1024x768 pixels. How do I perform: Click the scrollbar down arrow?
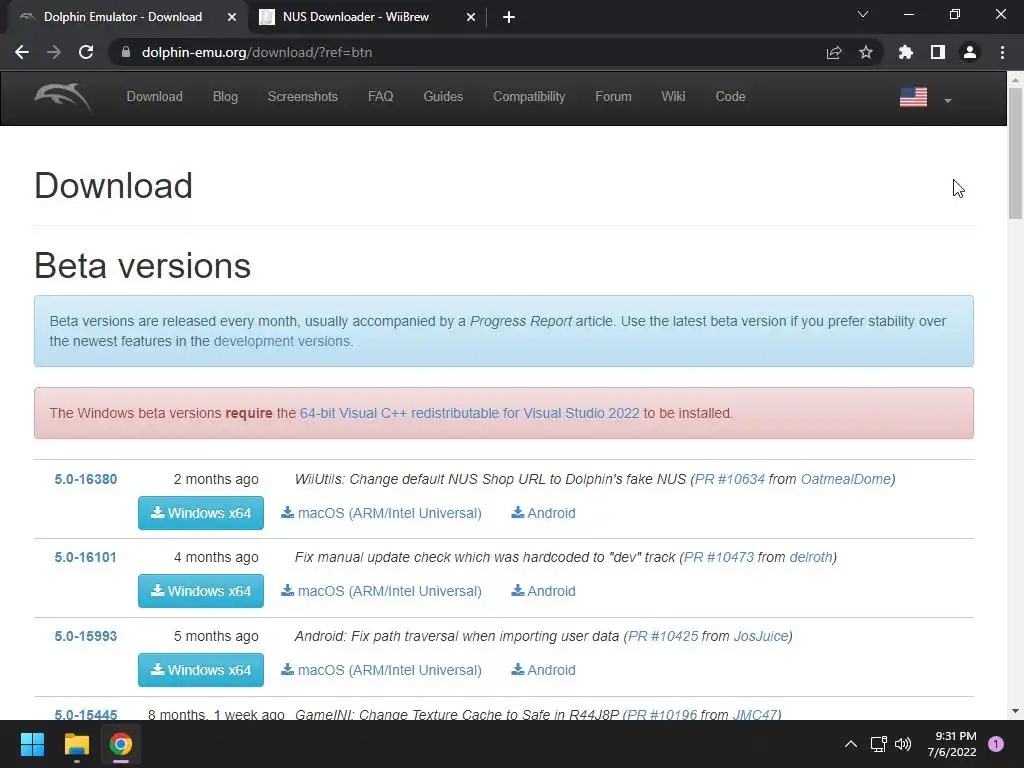[1015, 711]
